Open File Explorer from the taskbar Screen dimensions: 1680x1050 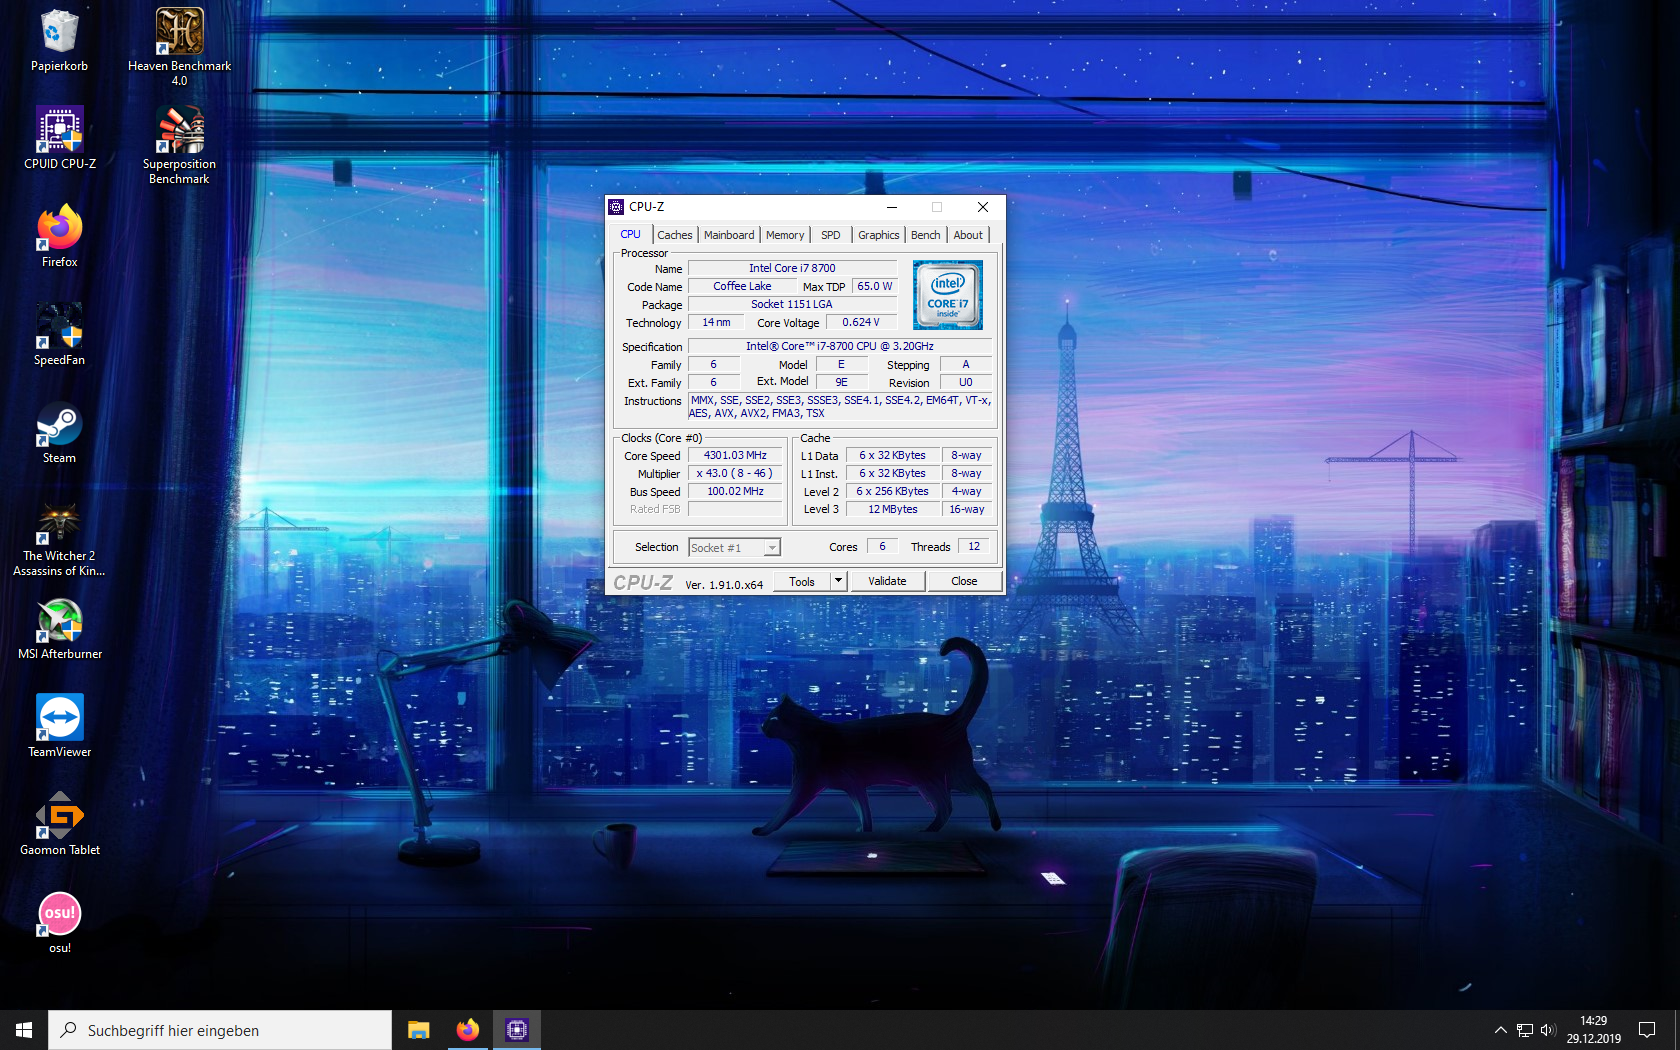(418, 1030)
